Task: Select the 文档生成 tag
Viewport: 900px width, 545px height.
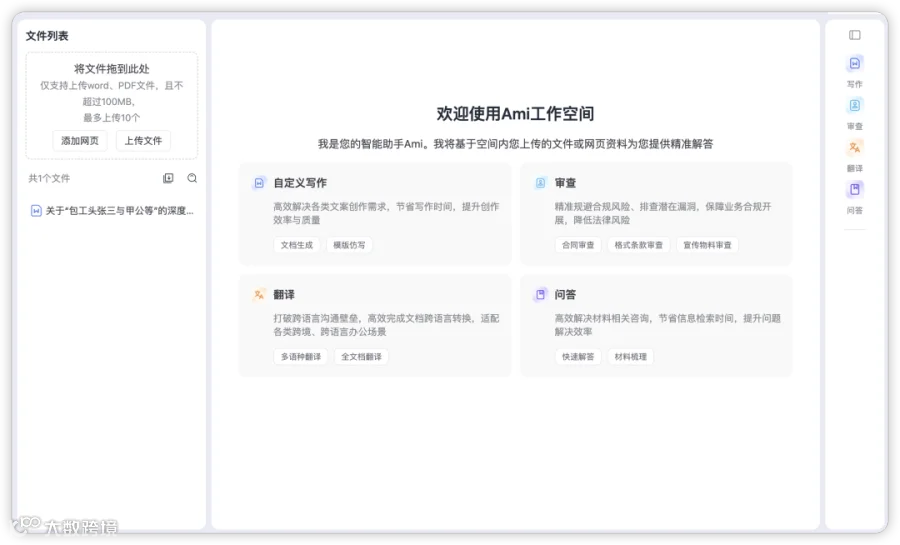Action: pos(297,245)
